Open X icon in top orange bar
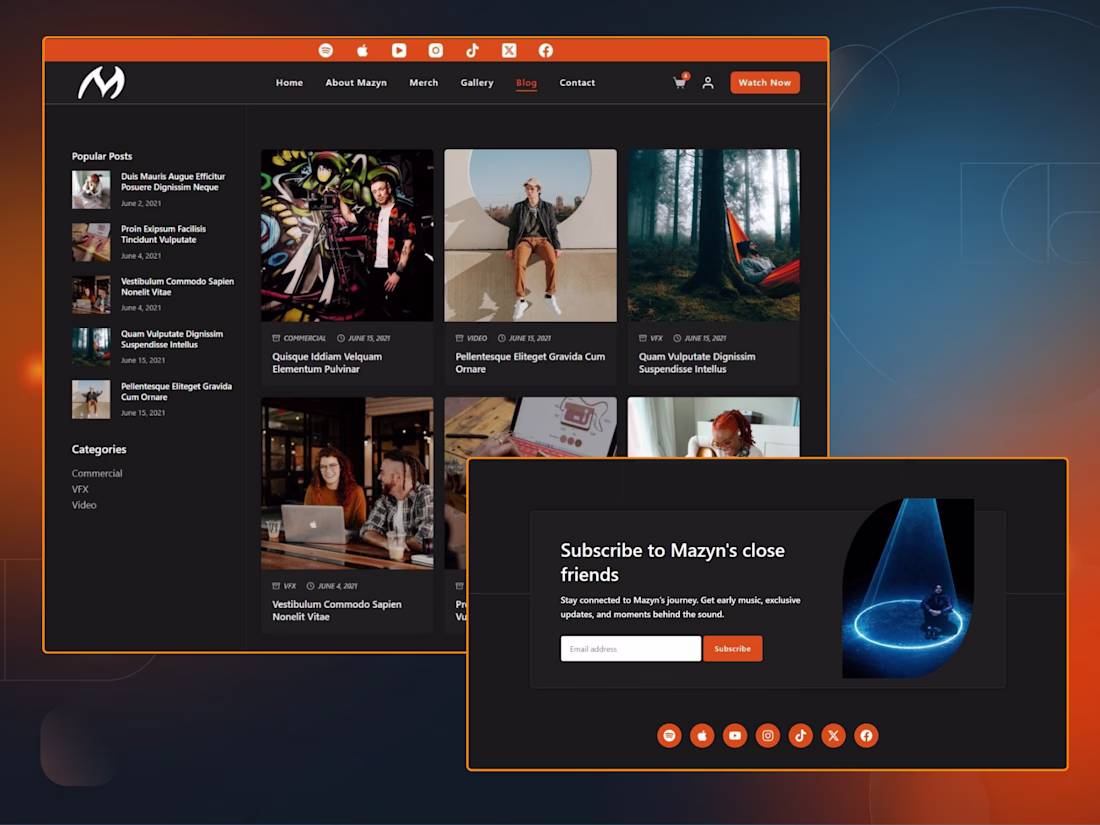1100x825 pixels. point(509,51)
